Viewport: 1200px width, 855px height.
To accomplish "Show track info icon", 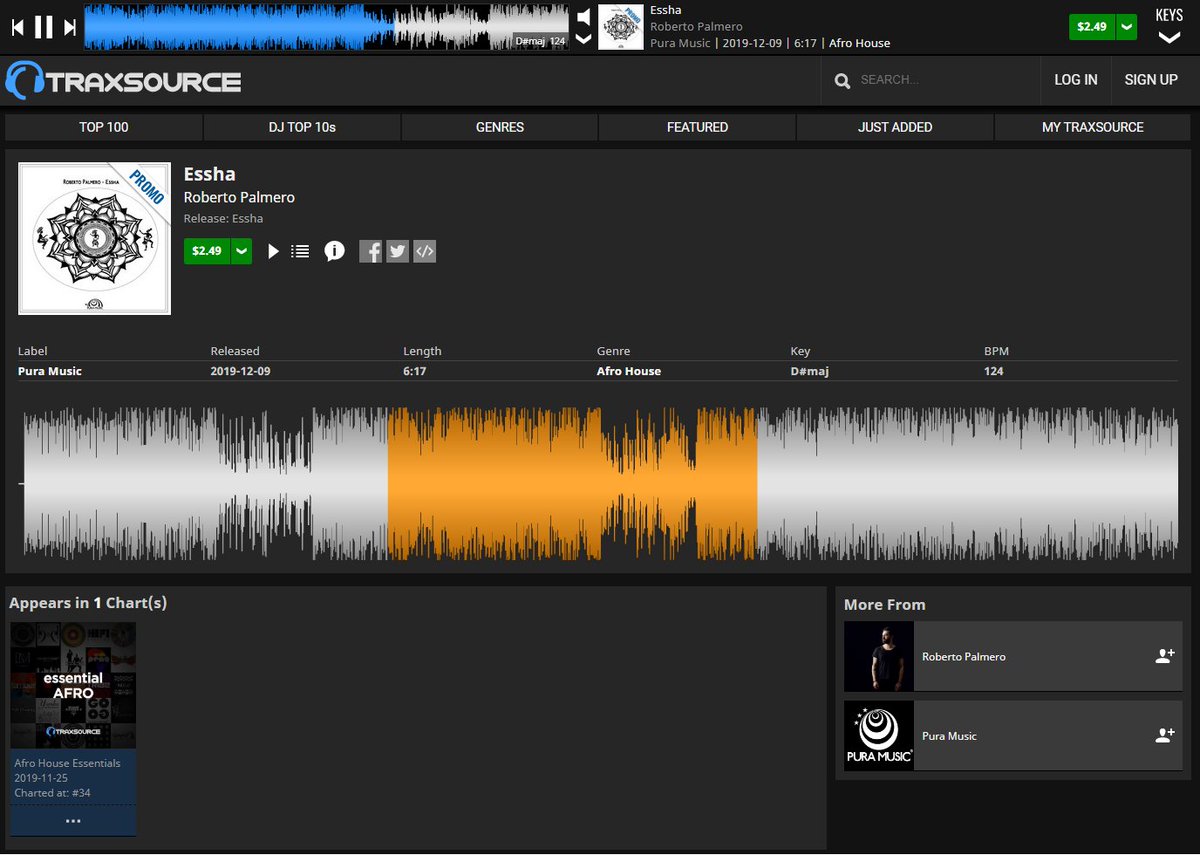I will pyautogui.click(x=334, y=251).
